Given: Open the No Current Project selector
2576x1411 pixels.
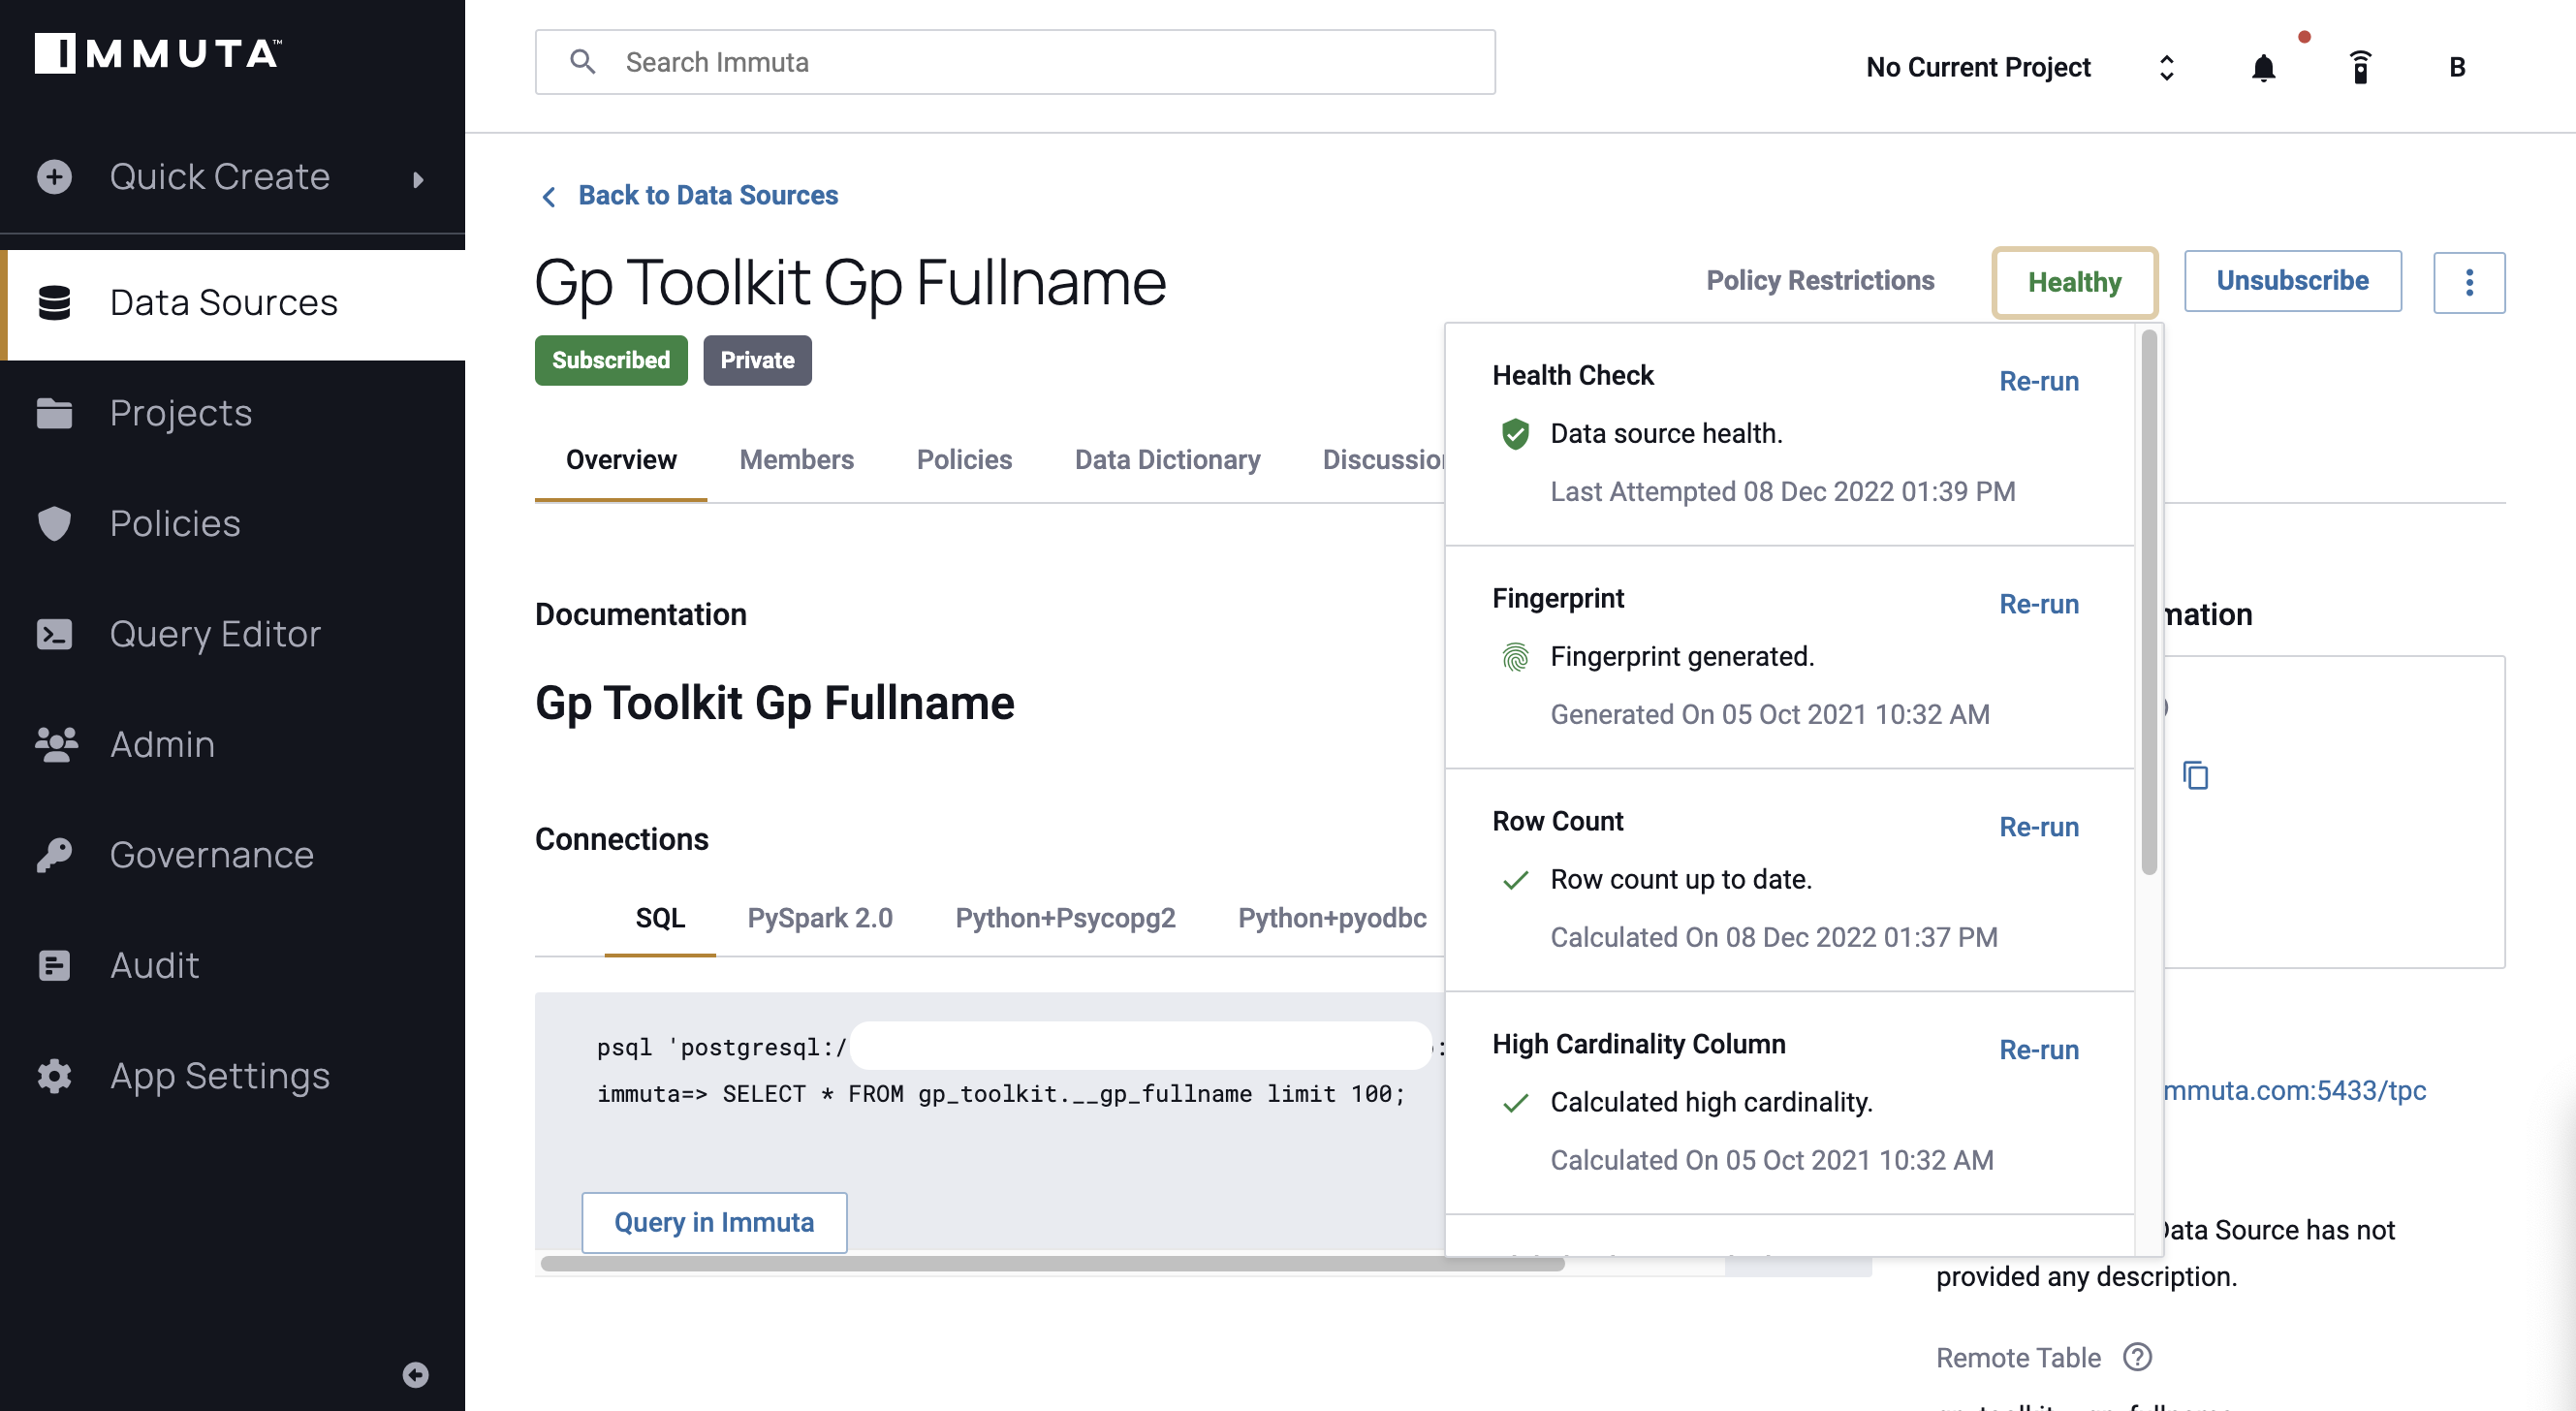Looking at the screenshot, I should pos(1978,67).
